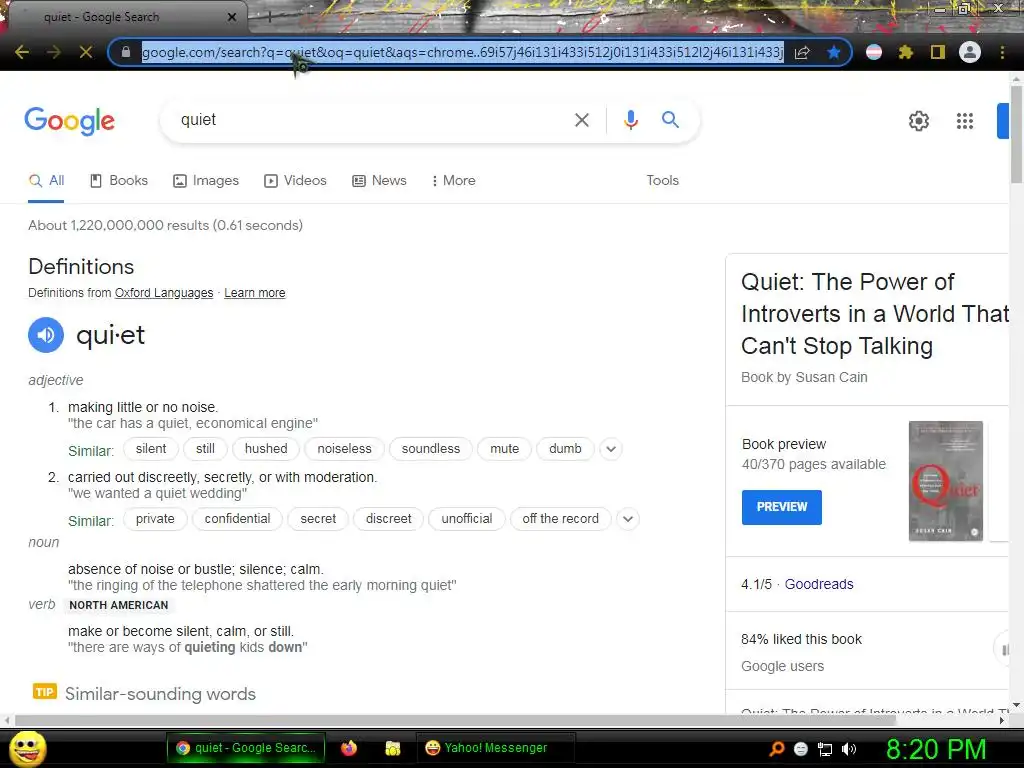Launch Firefox from the taskbar
This screenshot has height=768, width=1024.
(x=349, y=748)
